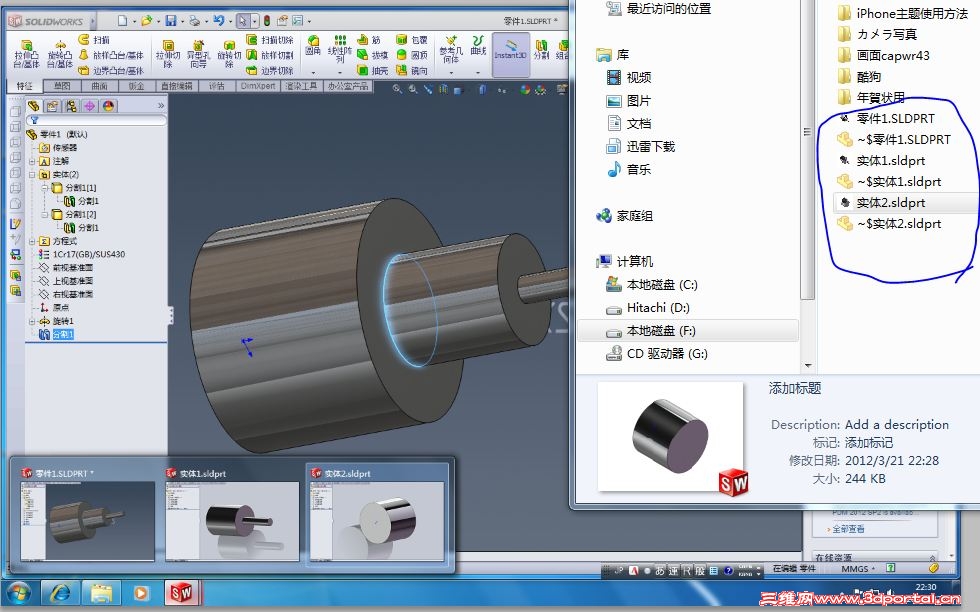Click the 全部查看 link in SolidWorks task pane
The width and height of the screenshot is (980, 612).
pos(848,529)
